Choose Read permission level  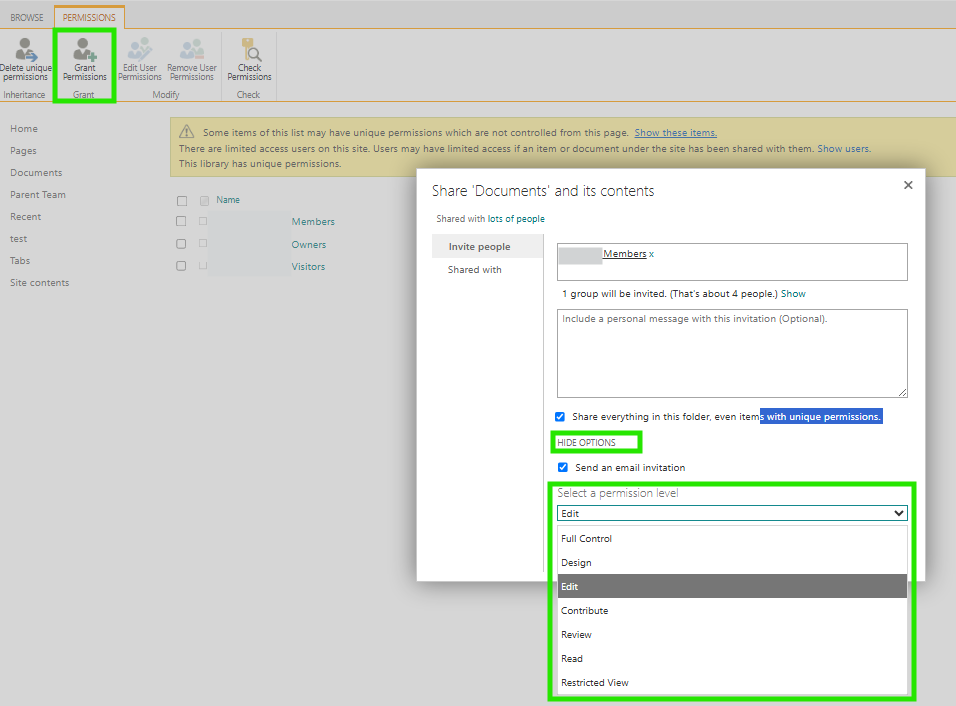[x=732, y=658]
